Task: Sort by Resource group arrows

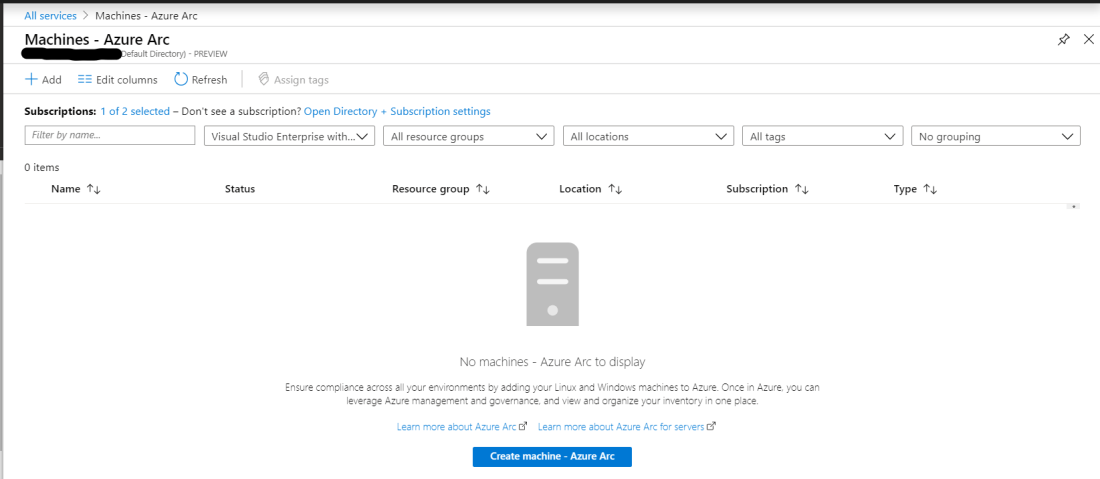Action: tap(483, 189)
